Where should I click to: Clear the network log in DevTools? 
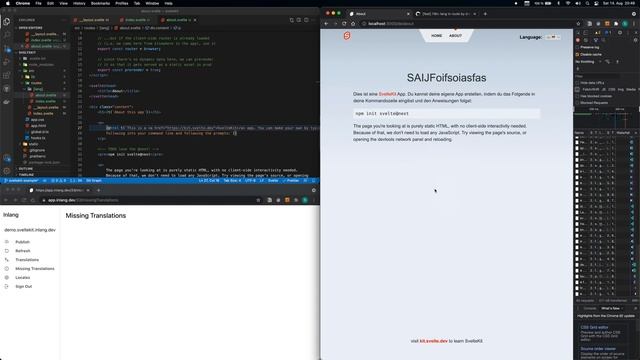pos(586,40)
